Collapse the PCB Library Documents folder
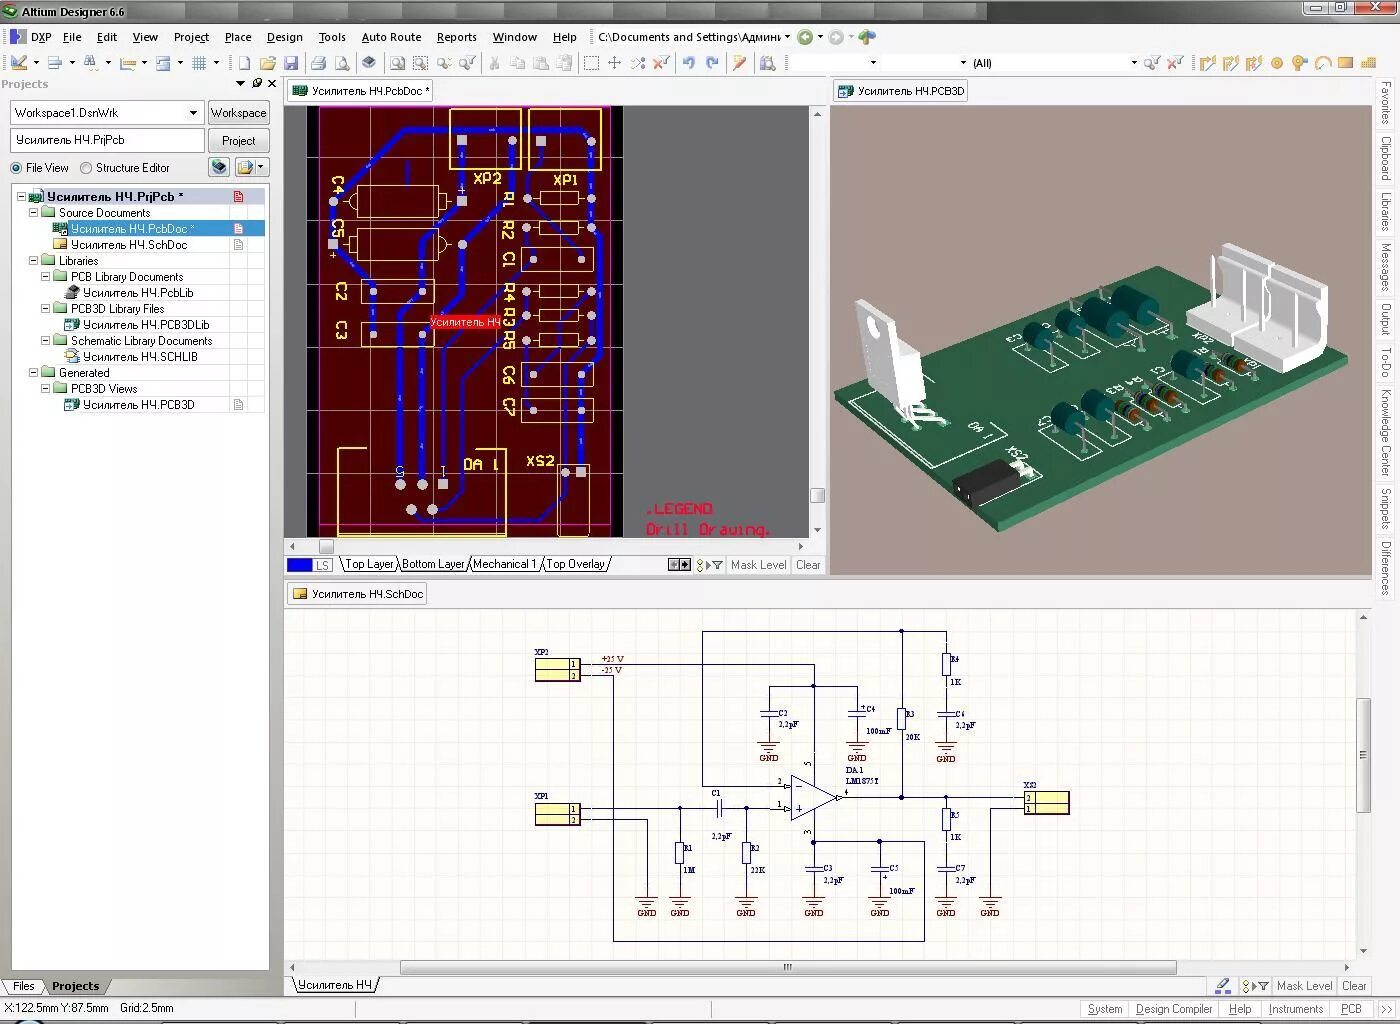The height and width of the screenshot is (1024, 1400). (x=45, y=277)
